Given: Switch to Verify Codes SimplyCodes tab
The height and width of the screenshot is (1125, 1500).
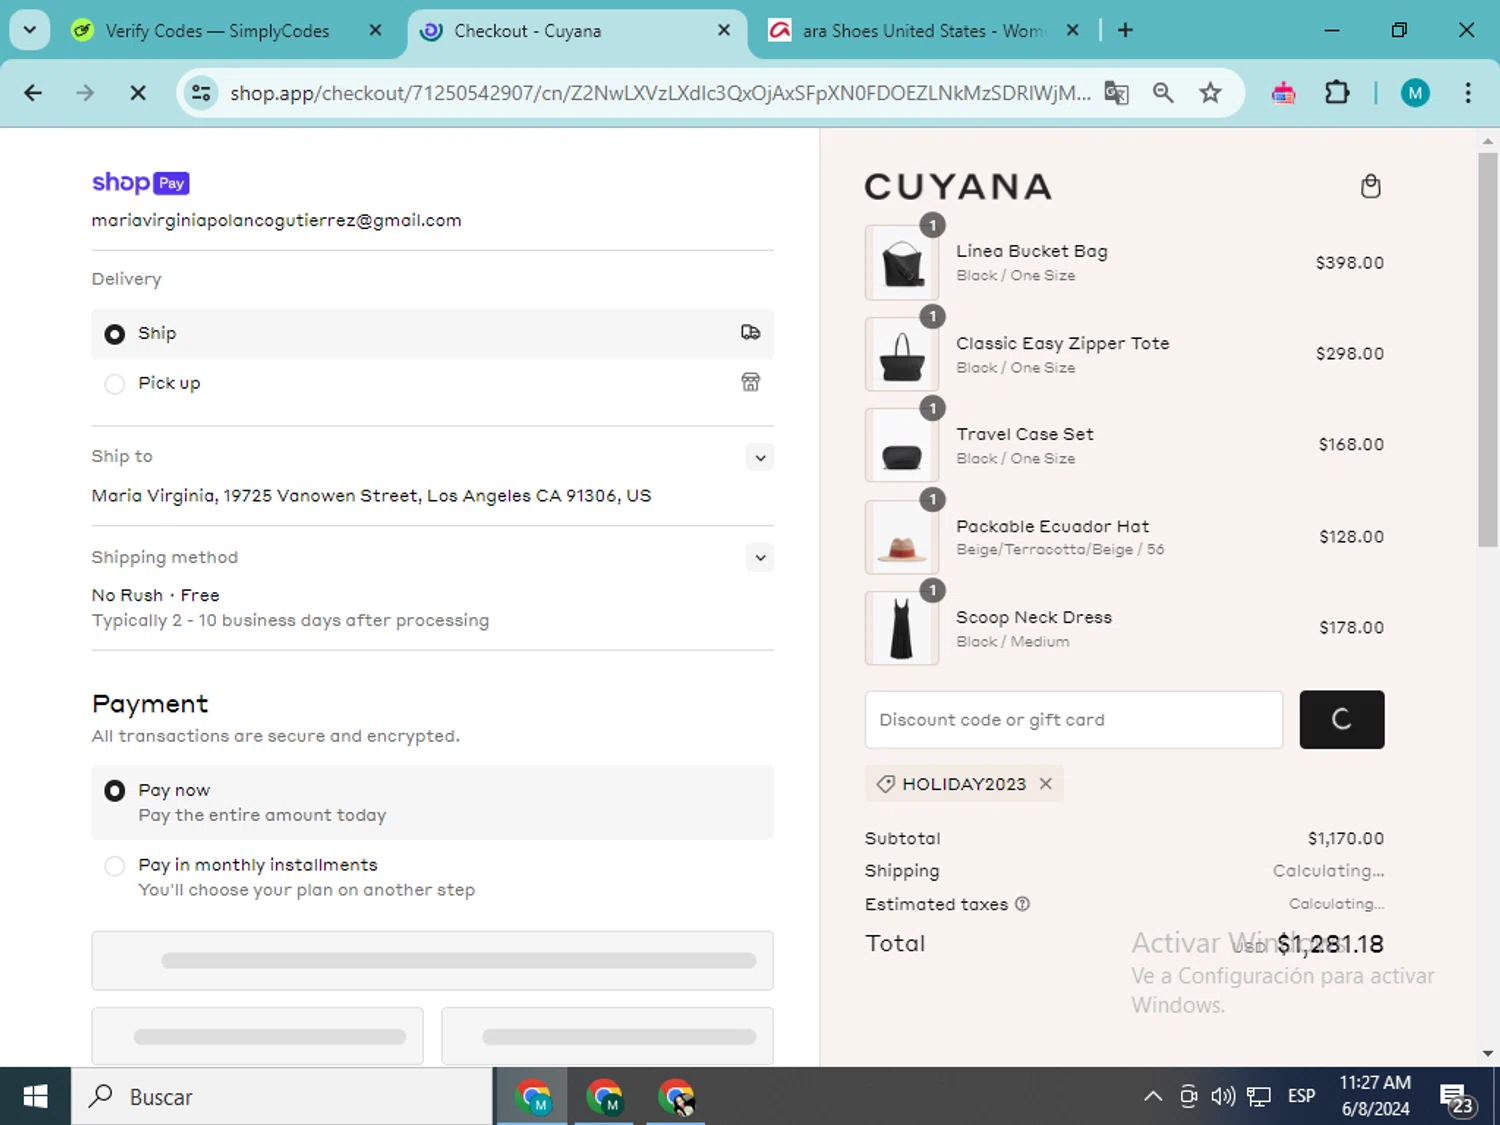Looking at the screenshot, I should click(217, 31).
